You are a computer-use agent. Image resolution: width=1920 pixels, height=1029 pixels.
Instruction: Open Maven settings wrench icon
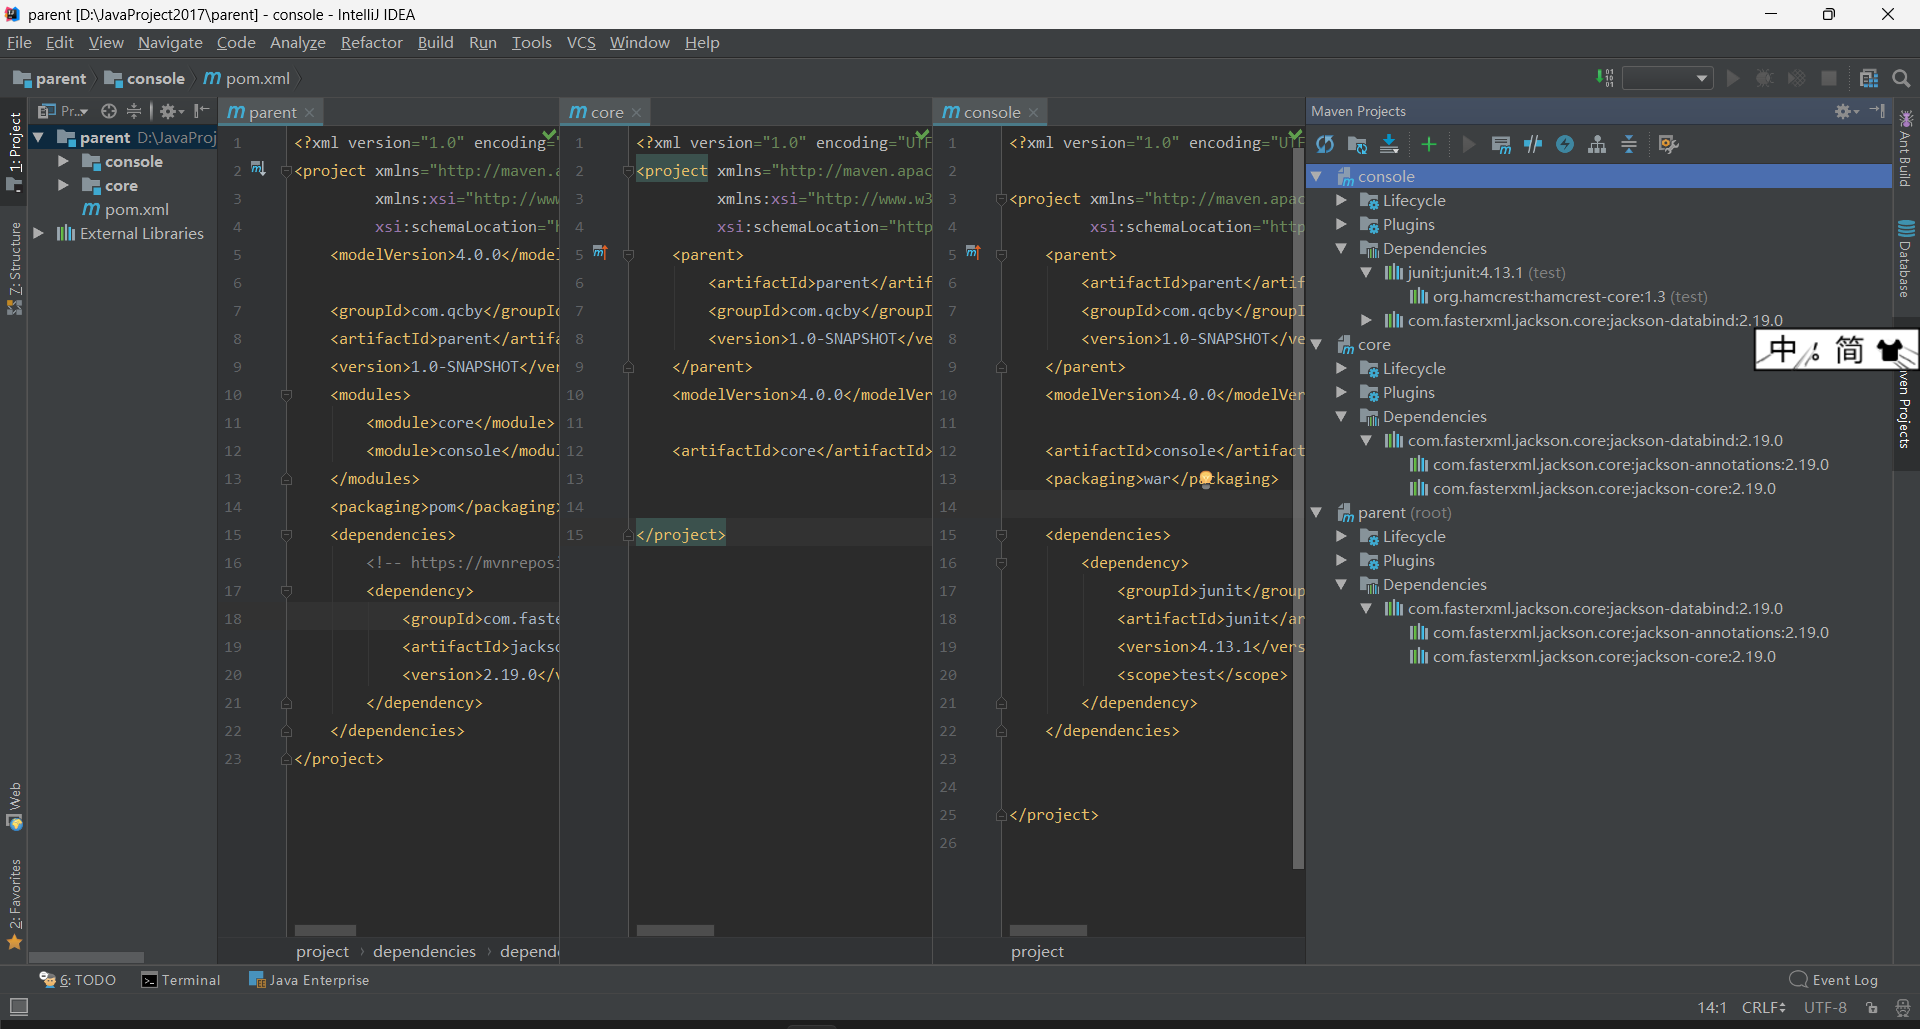pos(1668,145)
